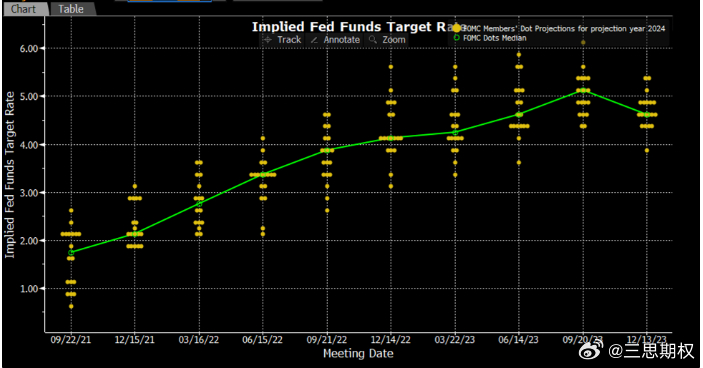Click the x-axis label 03/16/22
The width and height of the screenshot is (703, 368).
199,340
